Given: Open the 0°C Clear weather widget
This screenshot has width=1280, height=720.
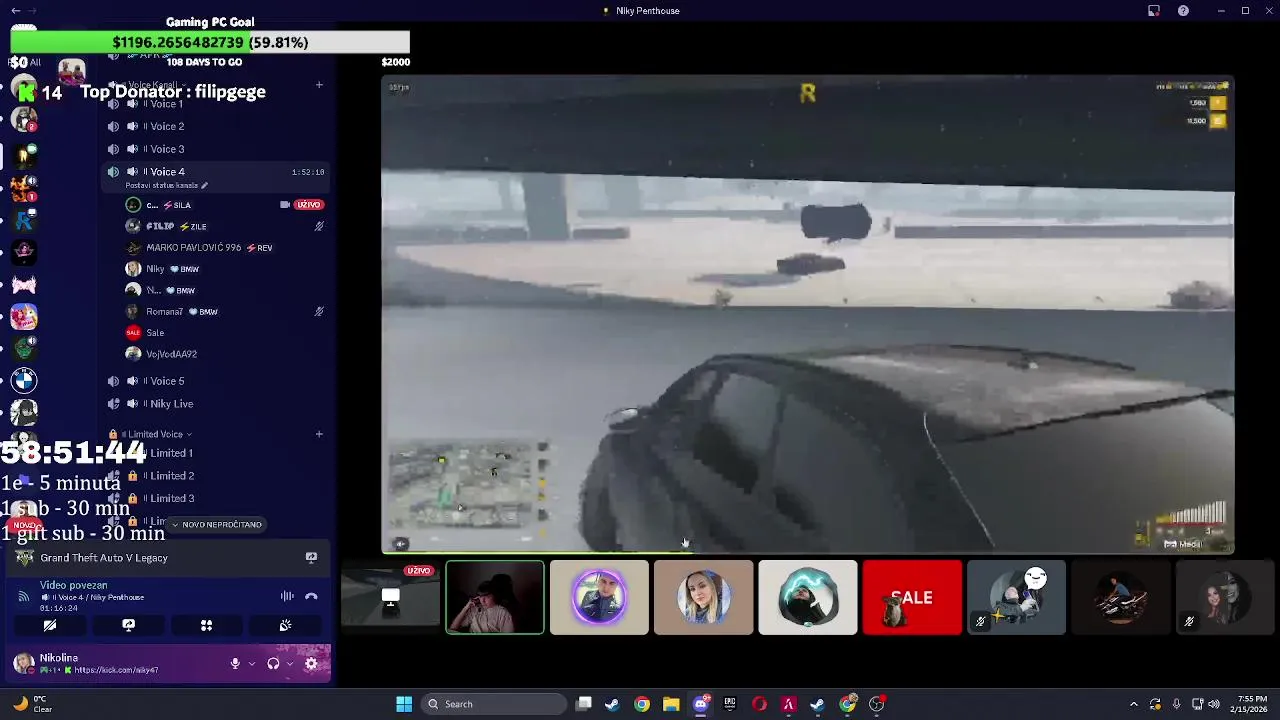Looking at the screenshot, I should coord(32,704).
